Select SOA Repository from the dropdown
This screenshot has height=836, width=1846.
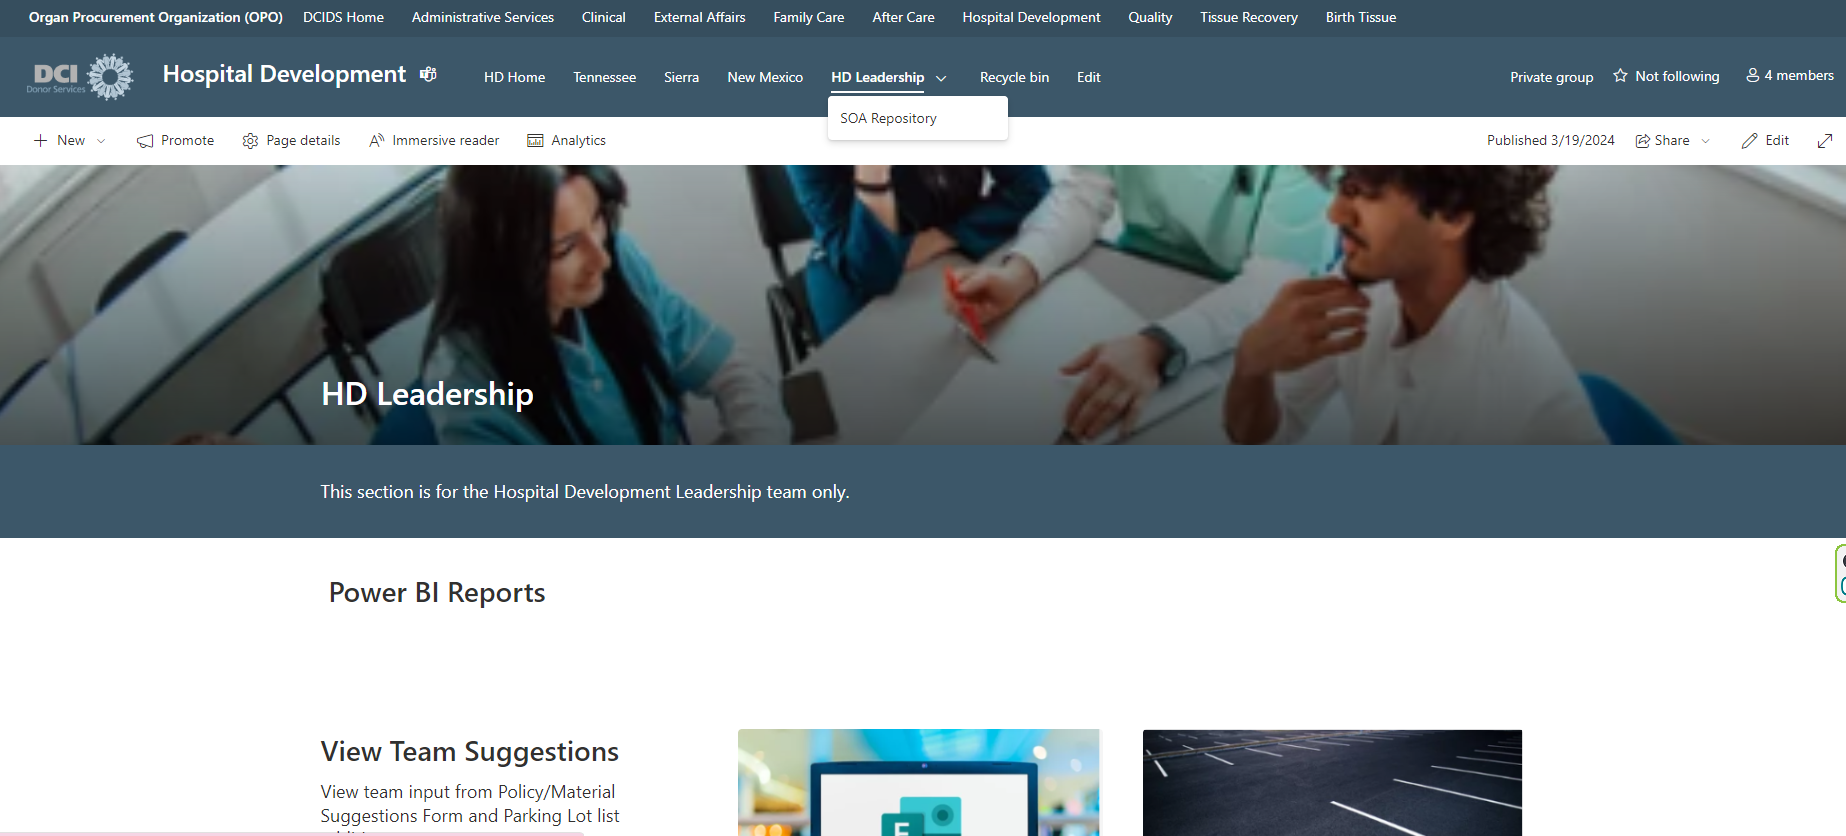coord(888,118)
